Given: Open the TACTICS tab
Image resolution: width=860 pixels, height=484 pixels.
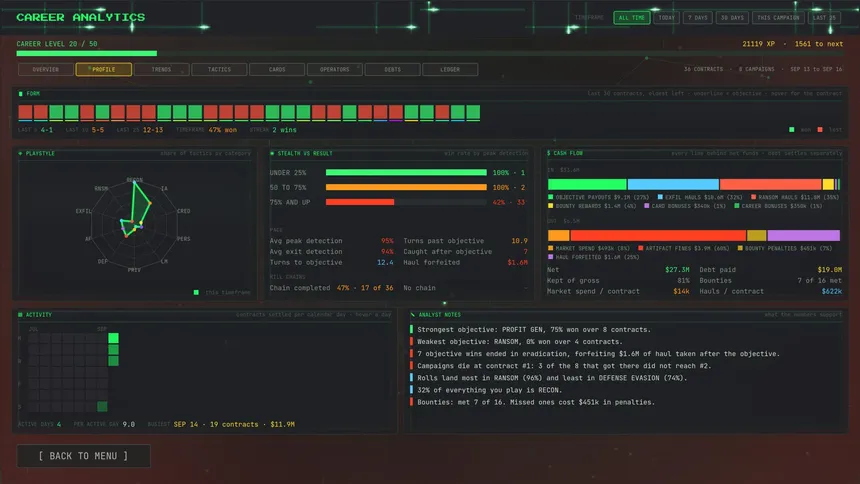Looking at the screenshot, I should (x=219, y=70).
